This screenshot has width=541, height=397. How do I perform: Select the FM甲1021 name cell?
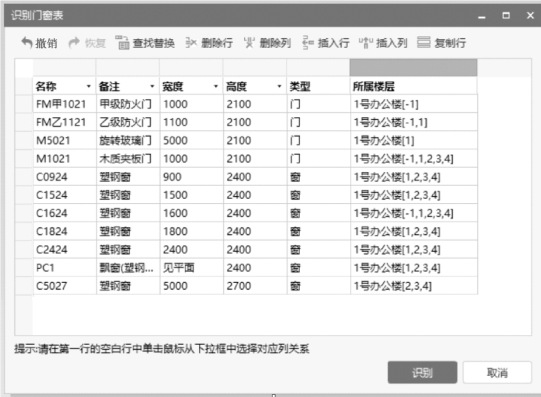pyautogui.click(x=65, y=104)
